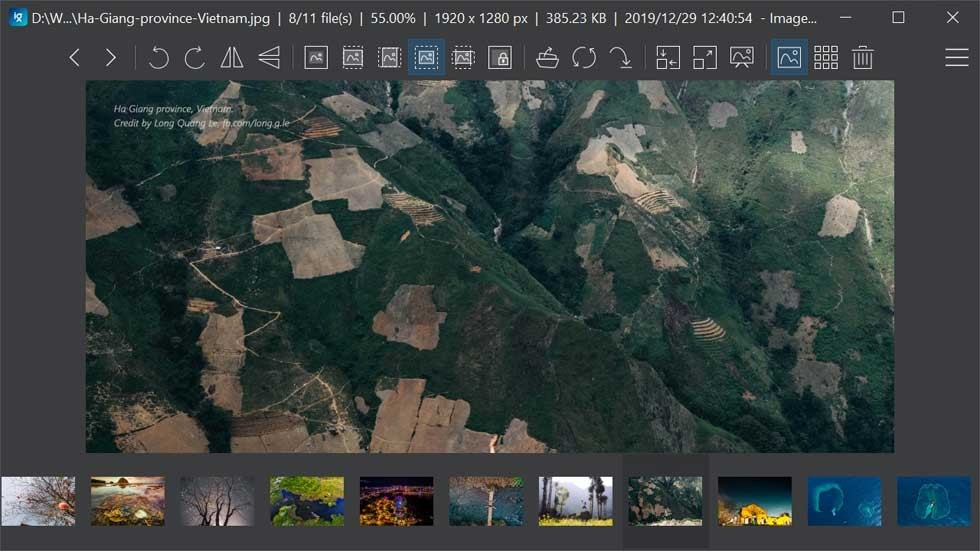Flip the image vertically

pos(269,58)
